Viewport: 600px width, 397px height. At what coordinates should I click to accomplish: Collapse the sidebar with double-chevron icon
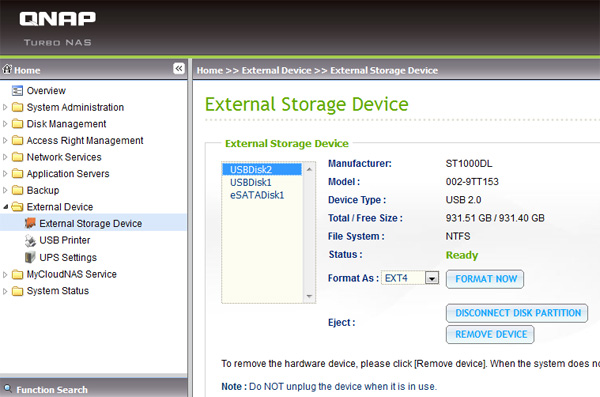[179, 69]
